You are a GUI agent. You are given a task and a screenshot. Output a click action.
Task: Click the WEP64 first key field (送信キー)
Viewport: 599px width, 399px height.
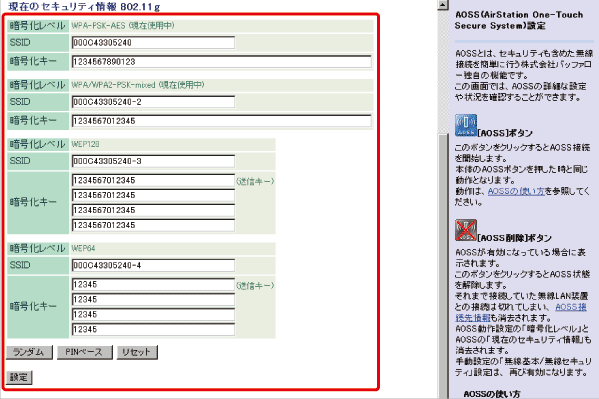153,284
